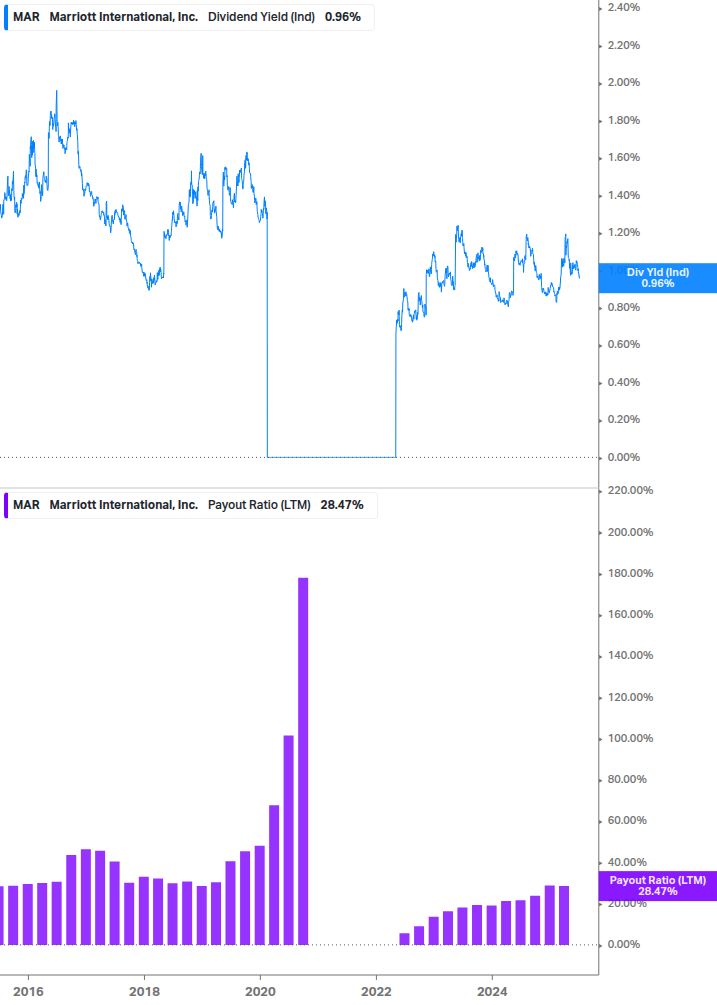Click the 2022 label on the time axis
Screen dimensions: 717x1005
[376, 992]
